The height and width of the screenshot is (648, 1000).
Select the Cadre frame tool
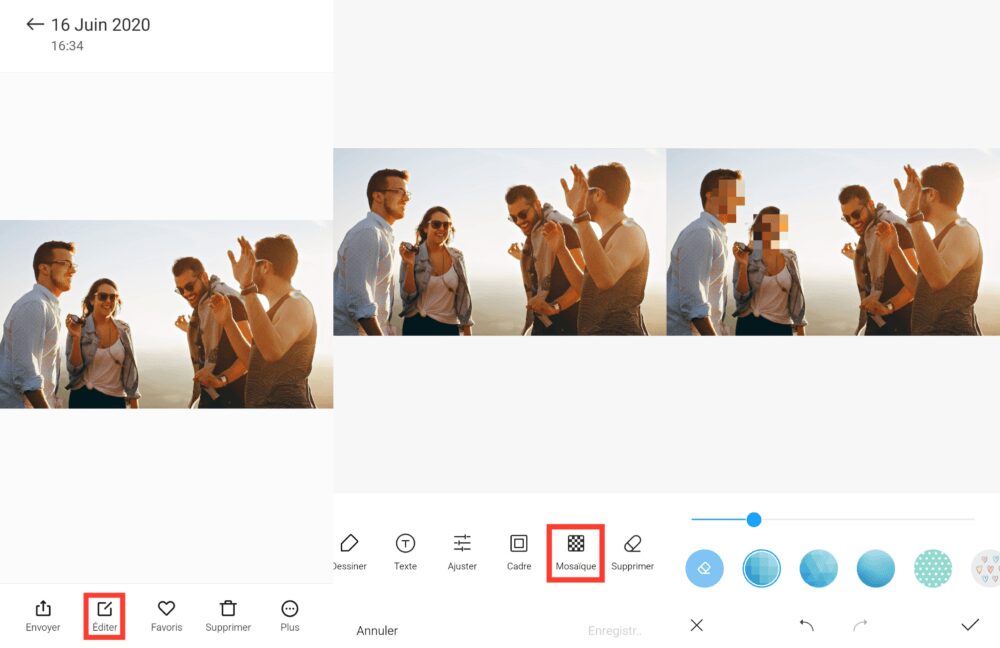point(518,552)
